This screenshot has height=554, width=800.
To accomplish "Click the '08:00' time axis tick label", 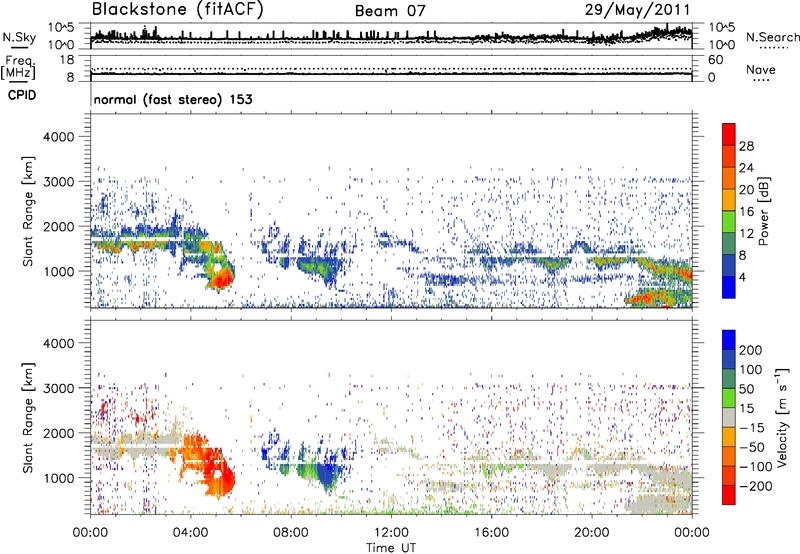I will [290, 533].
